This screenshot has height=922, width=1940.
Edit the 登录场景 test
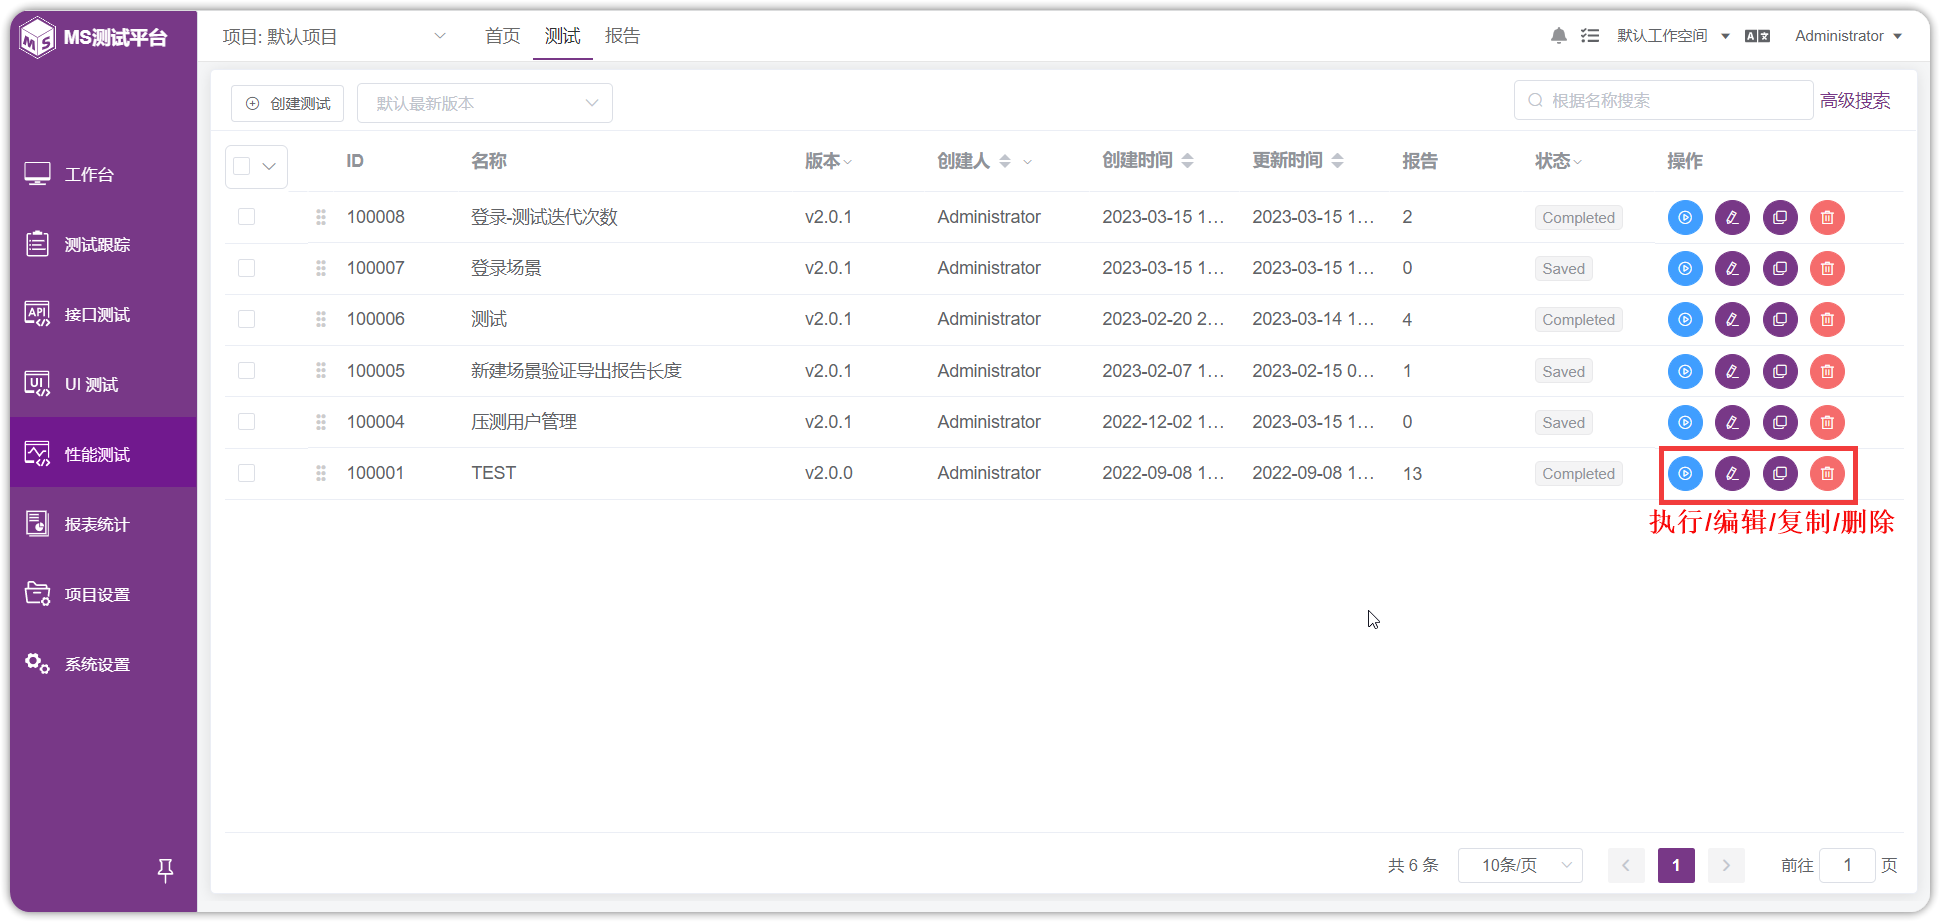[x=1732, y=268]
